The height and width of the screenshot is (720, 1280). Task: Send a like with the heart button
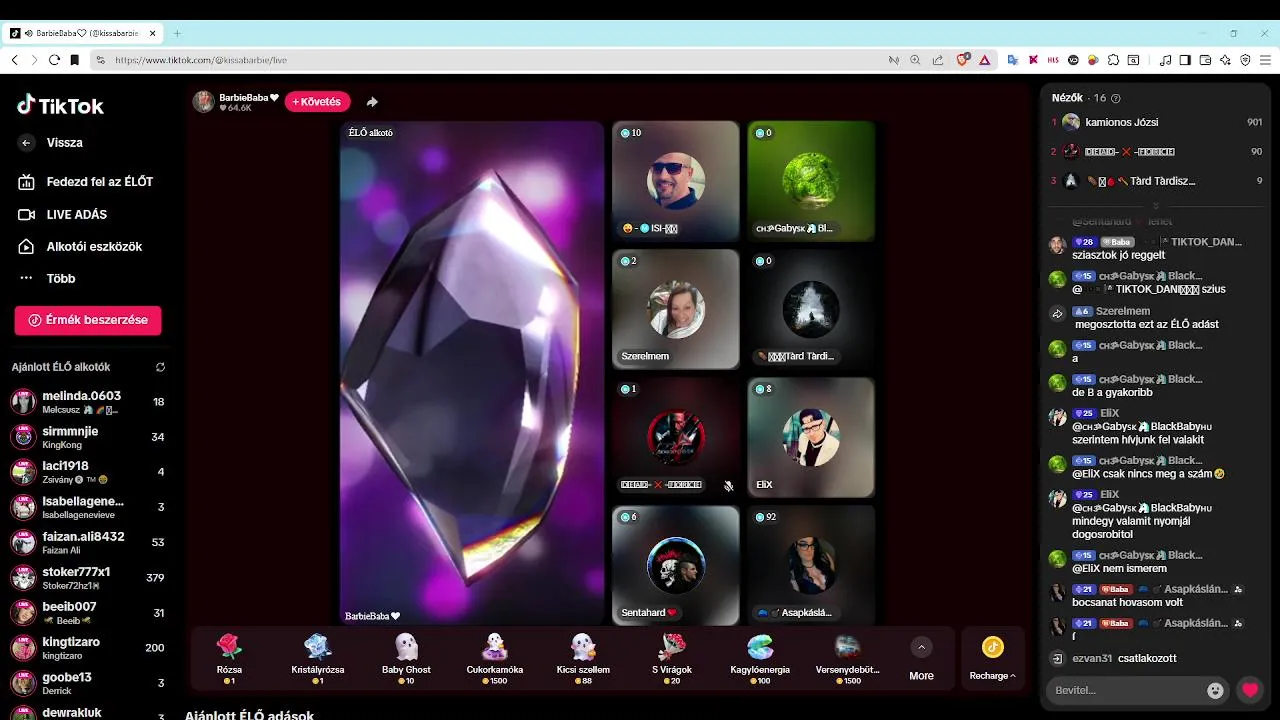[1249, 690]
